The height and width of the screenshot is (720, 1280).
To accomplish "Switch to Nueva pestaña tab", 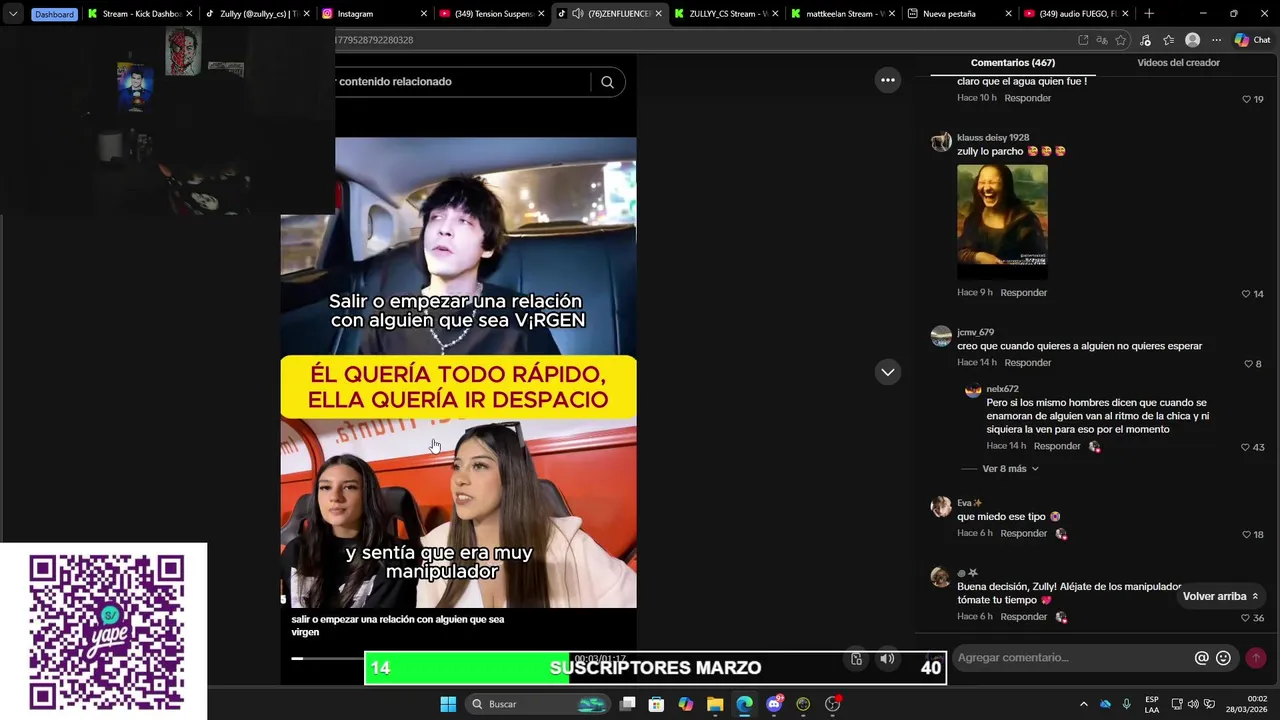I will (x=960, y=14).
